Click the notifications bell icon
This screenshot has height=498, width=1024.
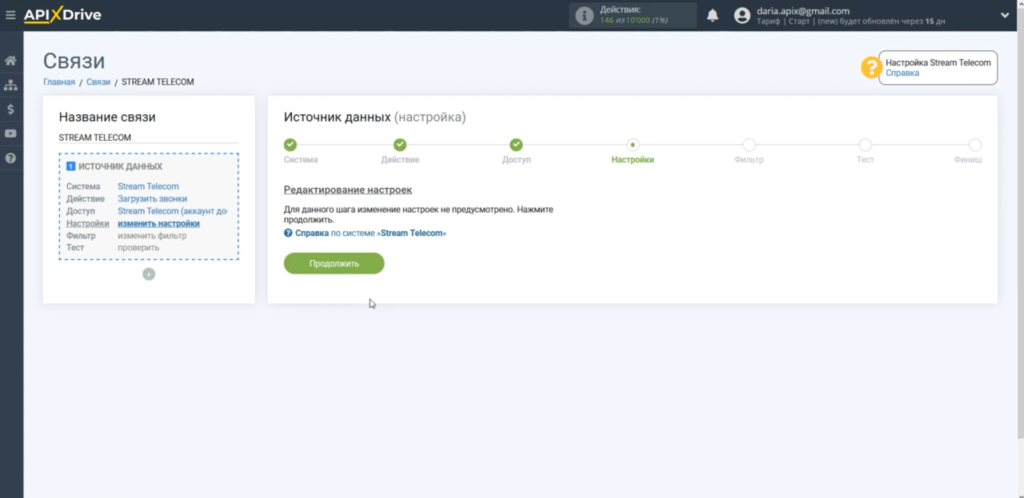click(713, 15)
